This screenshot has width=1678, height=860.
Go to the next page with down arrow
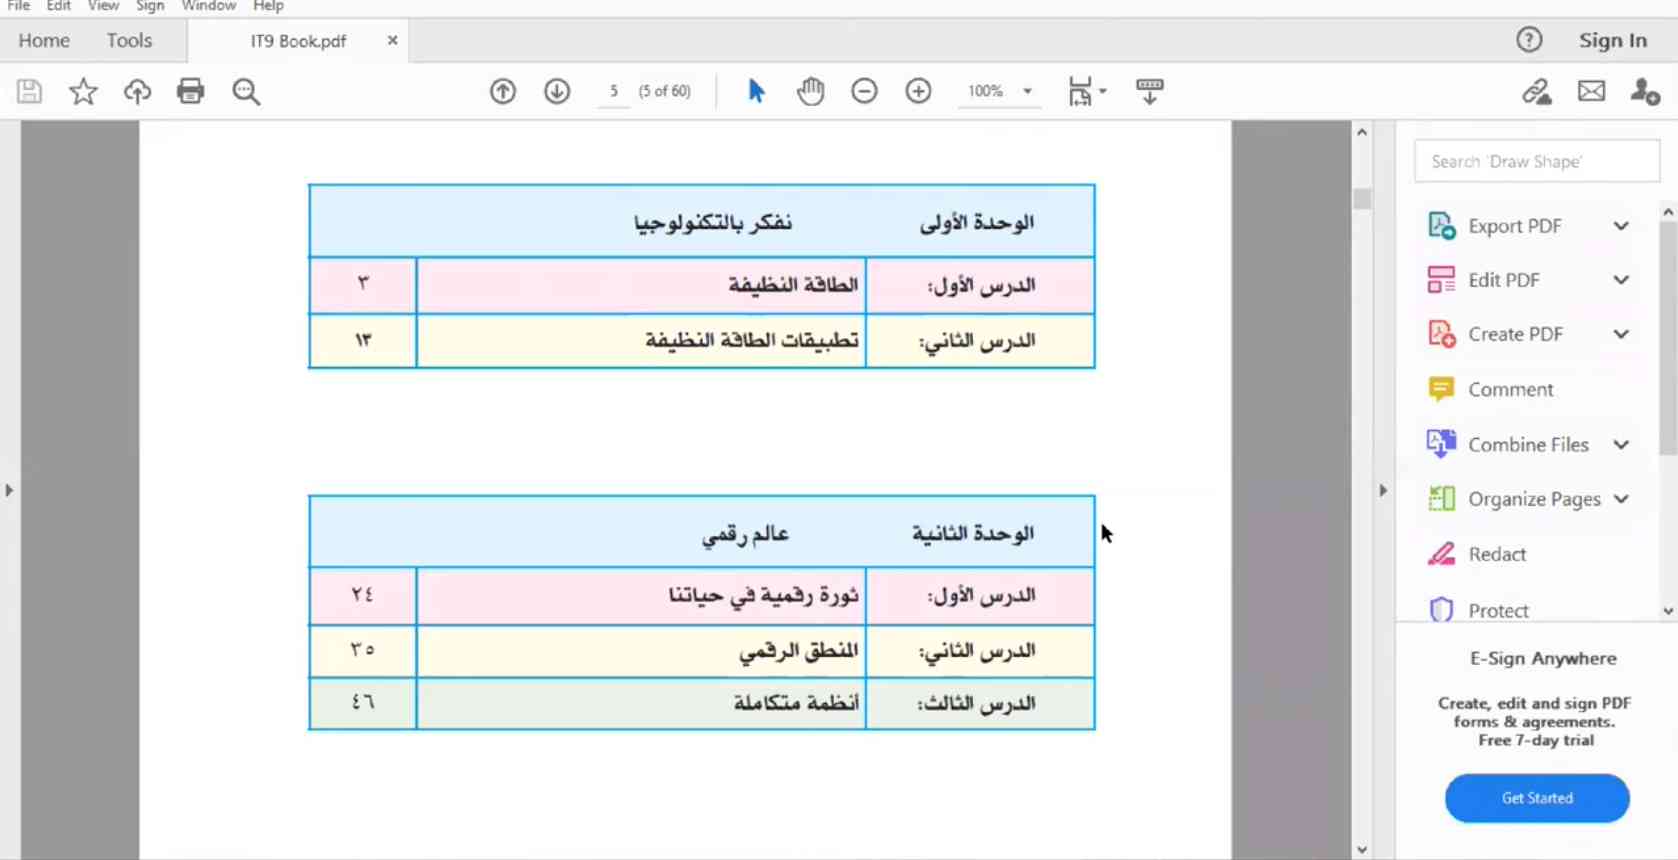point(557,91)
